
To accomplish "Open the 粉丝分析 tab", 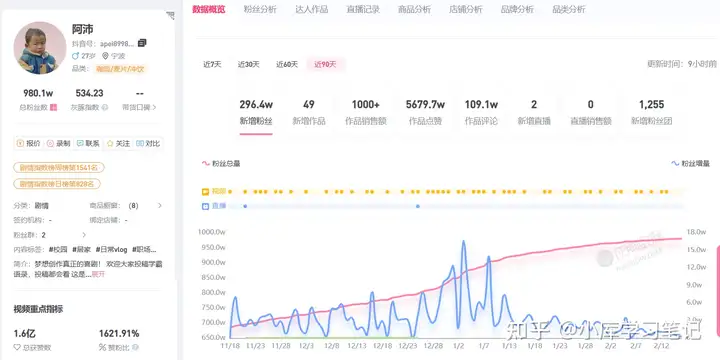I will pos(260,10).
